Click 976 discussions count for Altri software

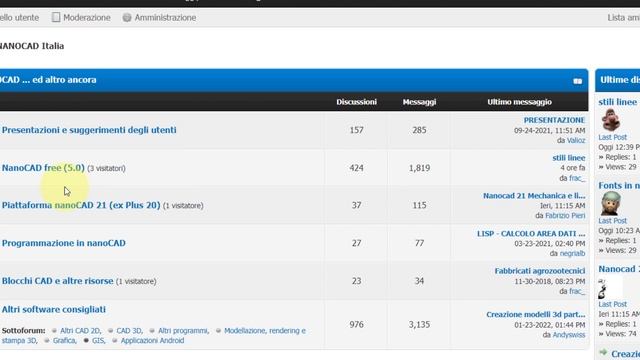(x=356, y=324)
